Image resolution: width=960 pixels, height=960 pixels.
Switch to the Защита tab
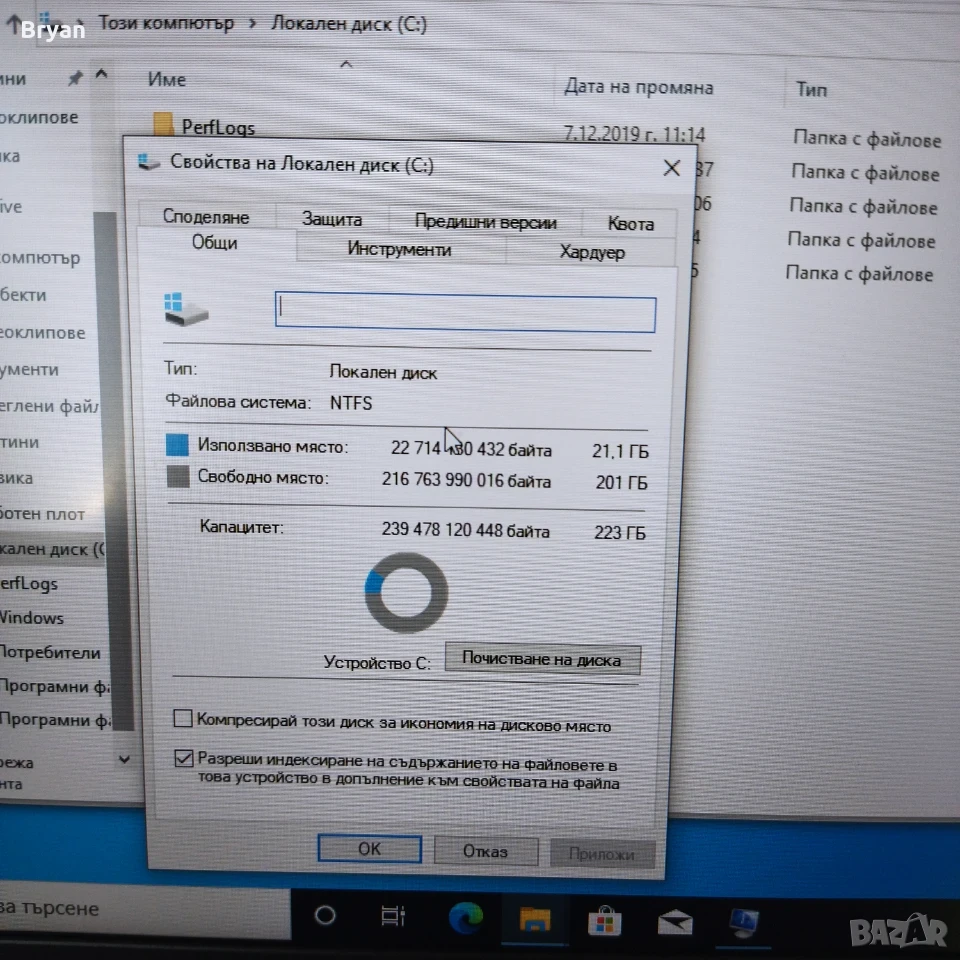pyautogui.click(x=332, y=219)
